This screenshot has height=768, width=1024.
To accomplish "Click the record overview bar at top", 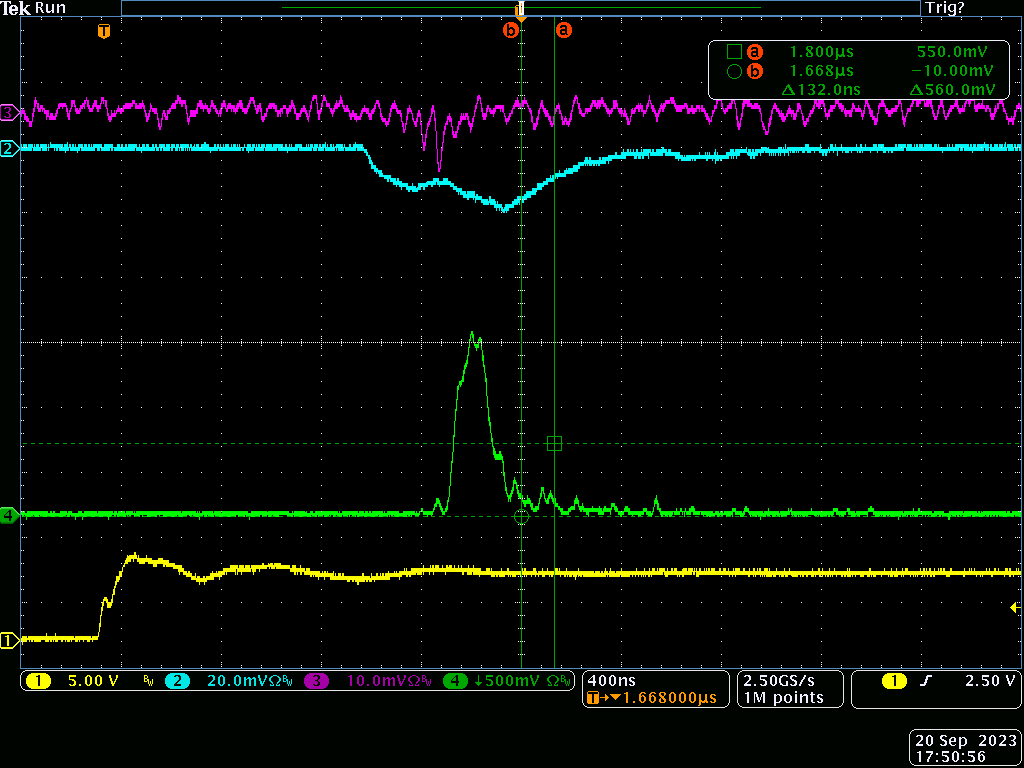I will (x=520, y=8).
